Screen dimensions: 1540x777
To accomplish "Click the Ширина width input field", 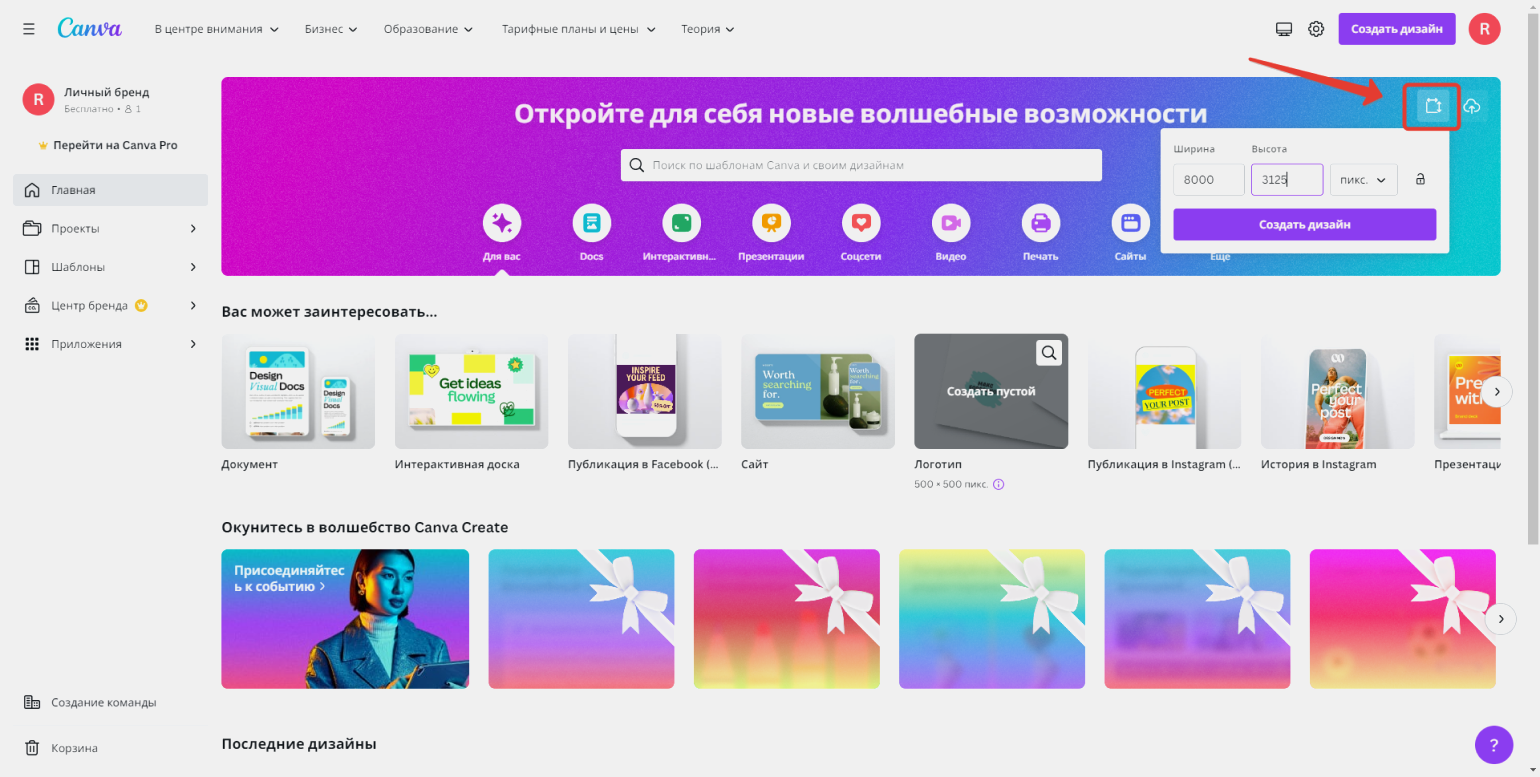I will (x=1208, y=180).
